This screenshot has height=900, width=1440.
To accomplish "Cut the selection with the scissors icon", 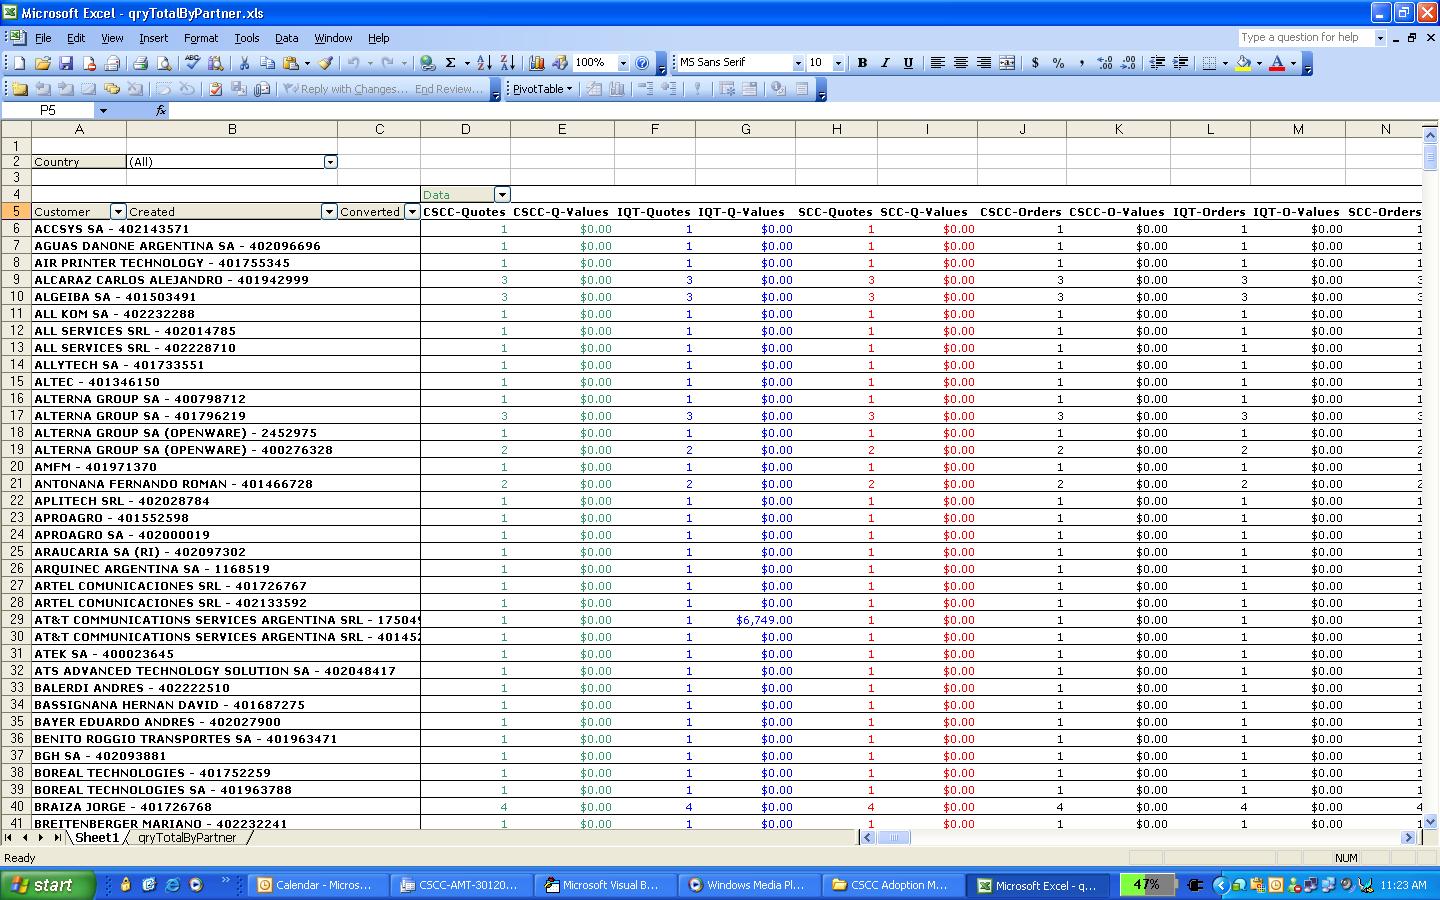I will [244, 63].
